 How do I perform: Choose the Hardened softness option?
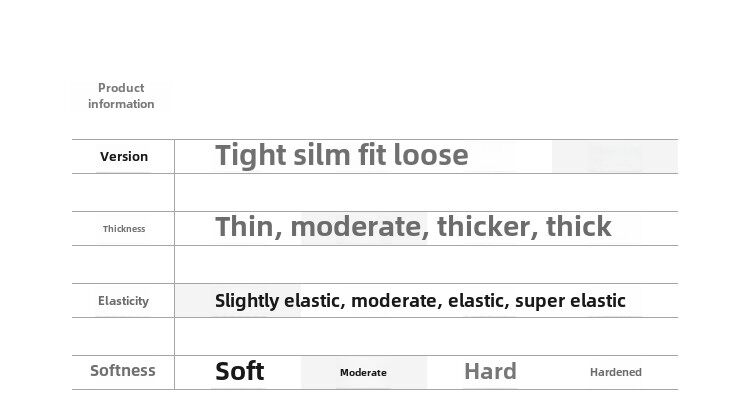click(x=616, y=373)
